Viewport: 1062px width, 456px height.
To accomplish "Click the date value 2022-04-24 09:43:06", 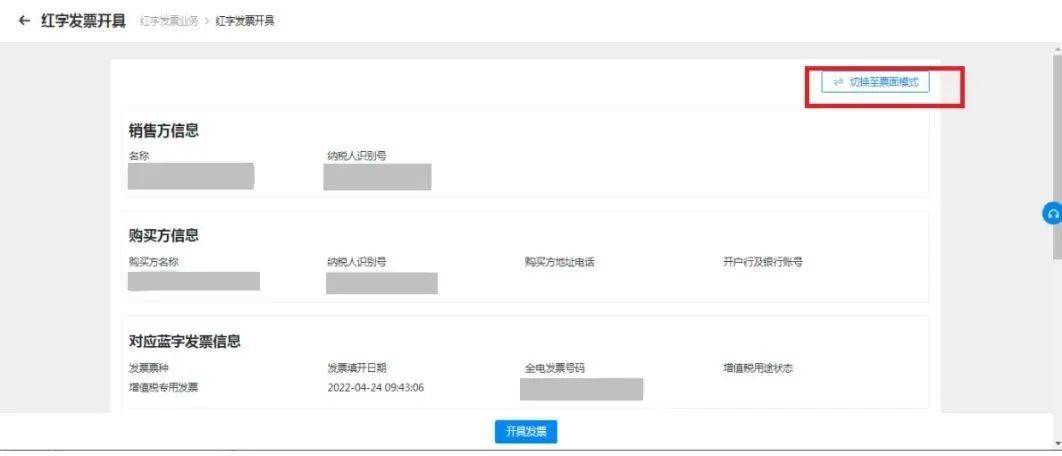I will click(x=376, y=388).
